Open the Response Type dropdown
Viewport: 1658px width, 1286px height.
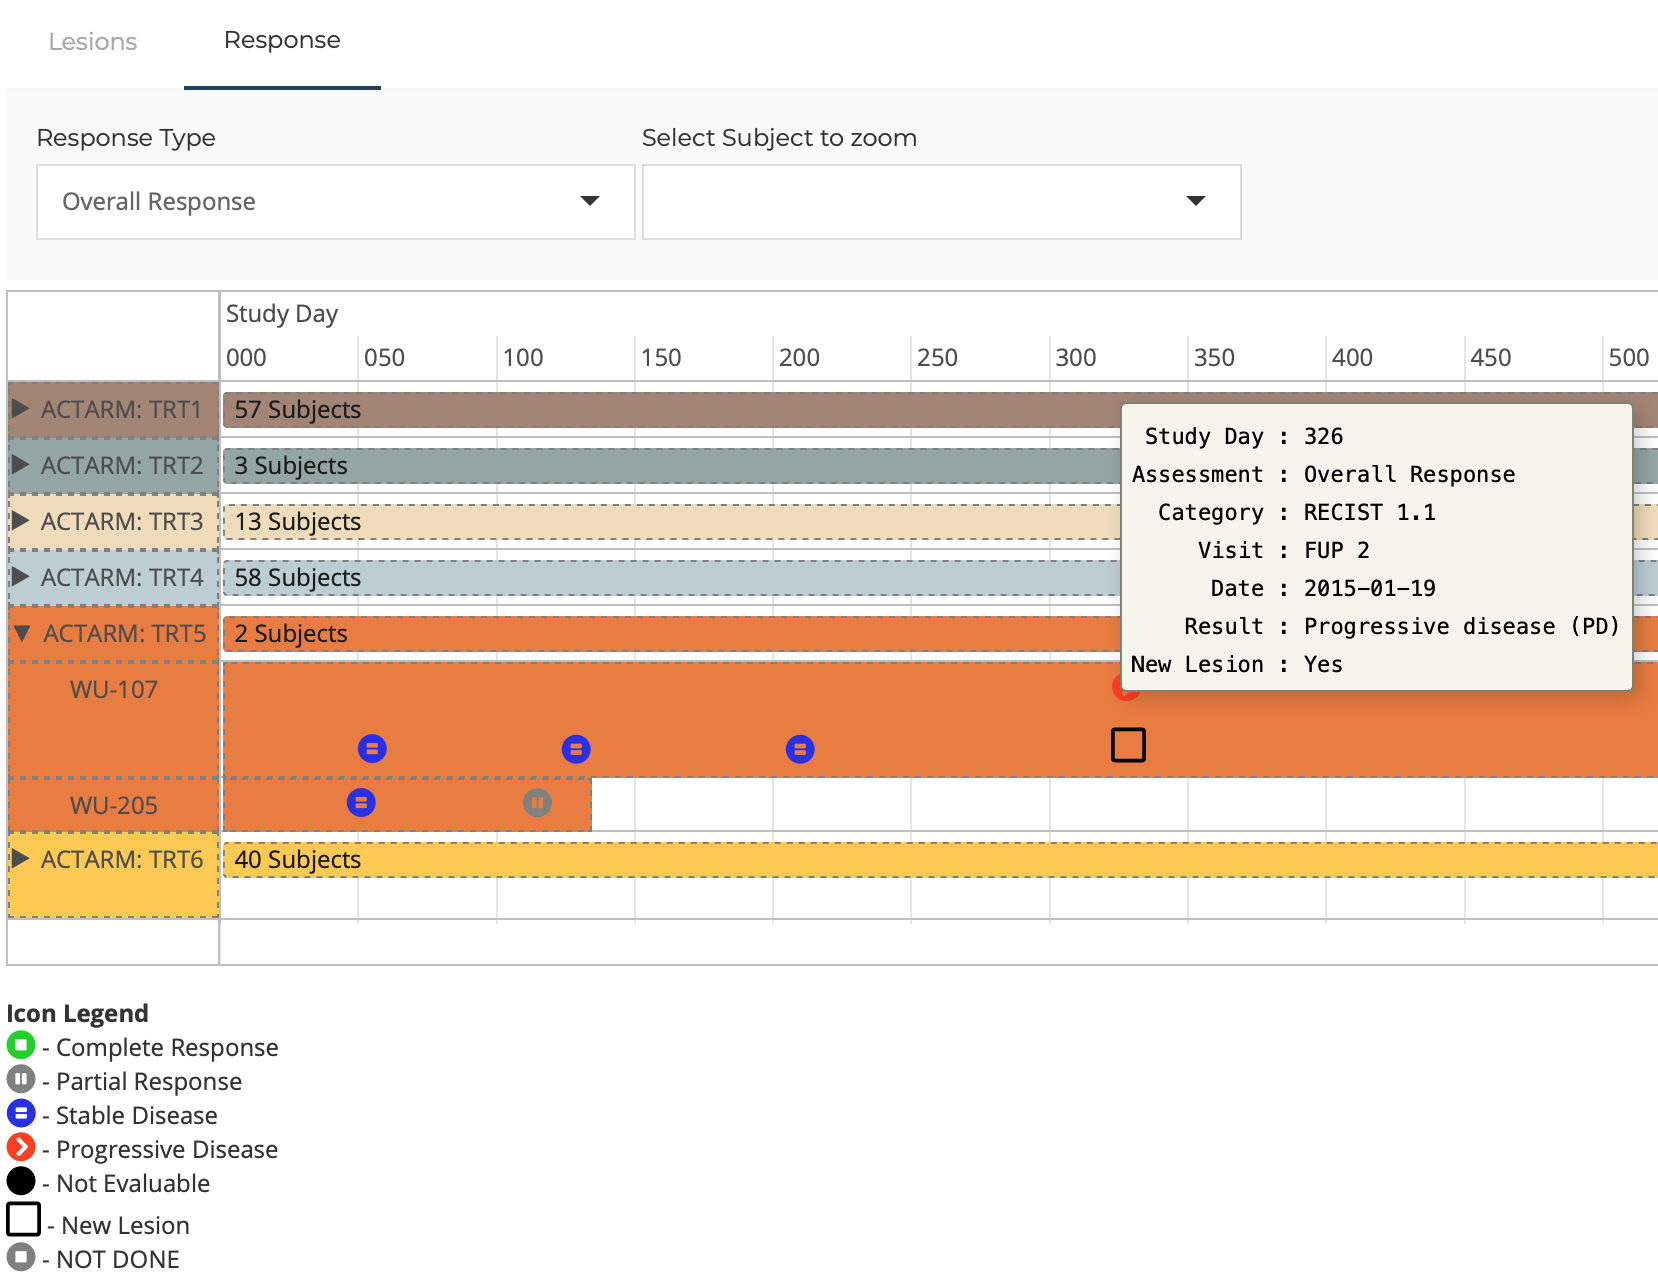tap(335, 202)
